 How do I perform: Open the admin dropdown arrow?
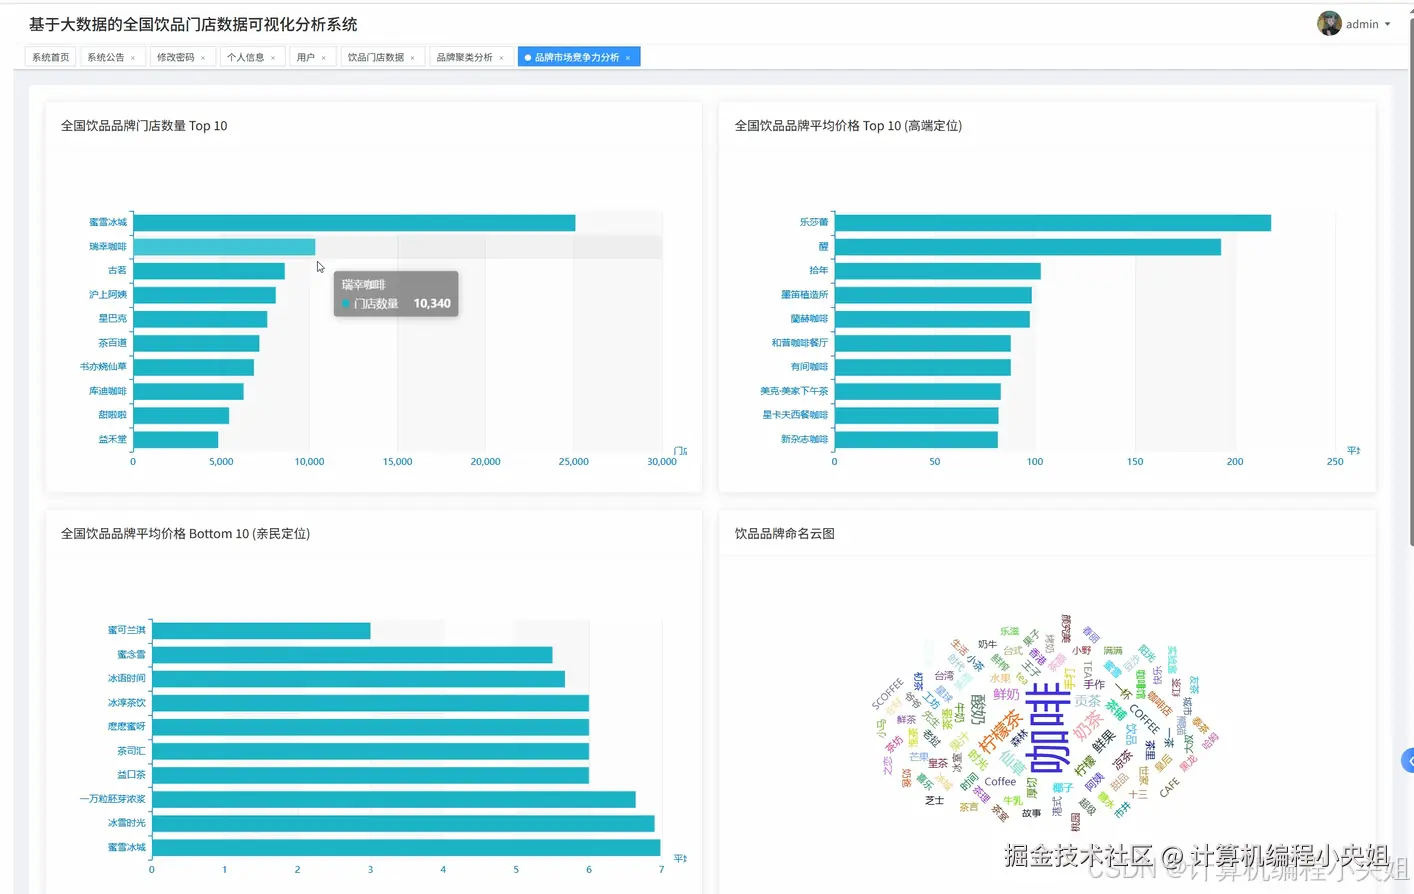[1388, 24]
